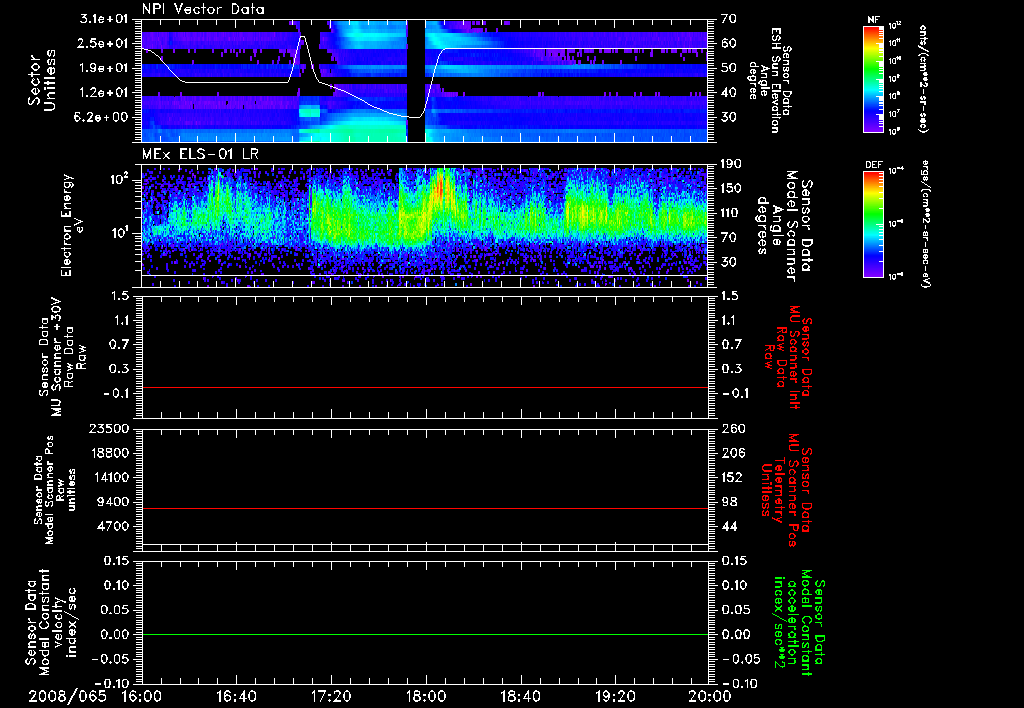Click the 19:20 time tick label
This screenshot has height=708, width=1024.
pos(615,696)
